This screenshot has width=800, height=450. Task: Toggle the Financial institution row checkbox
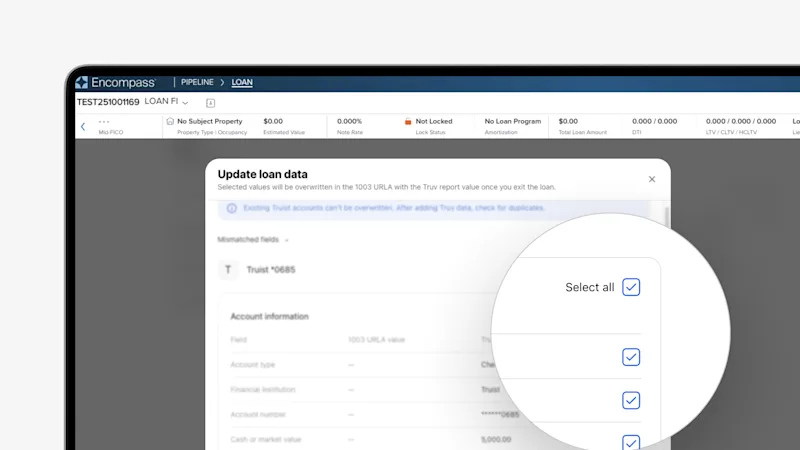click(631, 400)
